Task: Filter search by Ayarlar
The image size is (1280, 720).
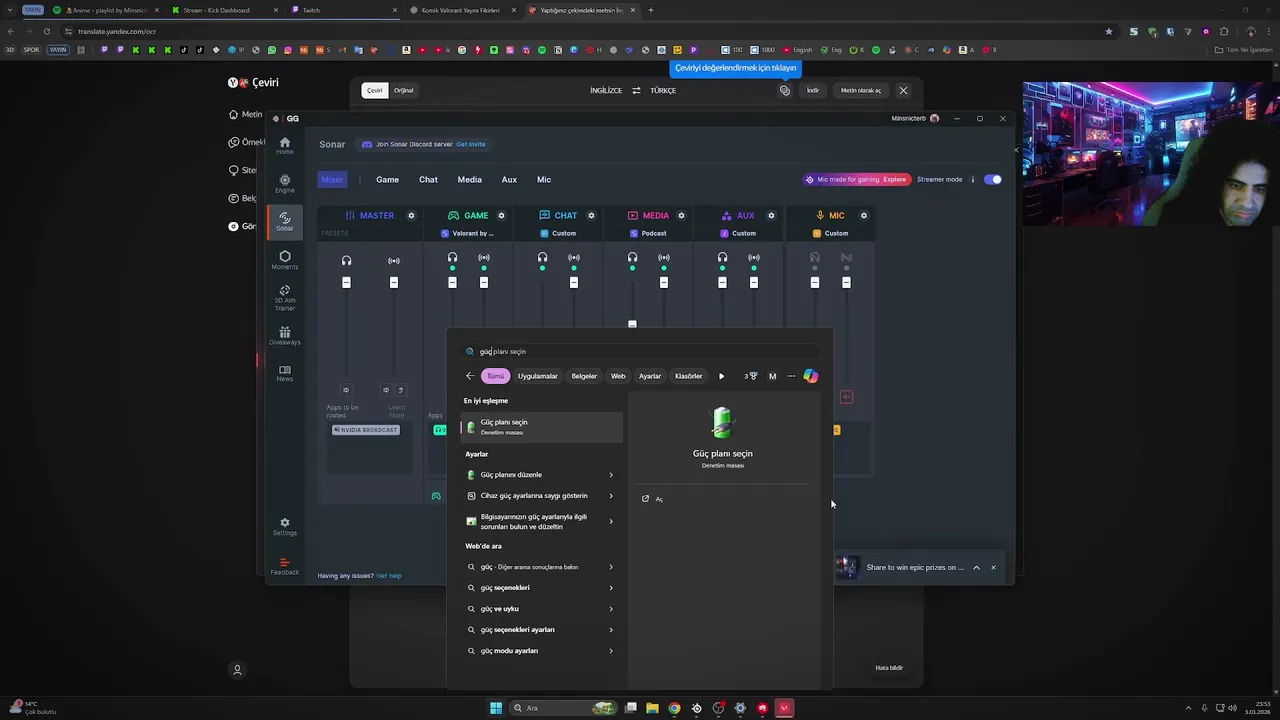Action: click(x=650, y=376)
